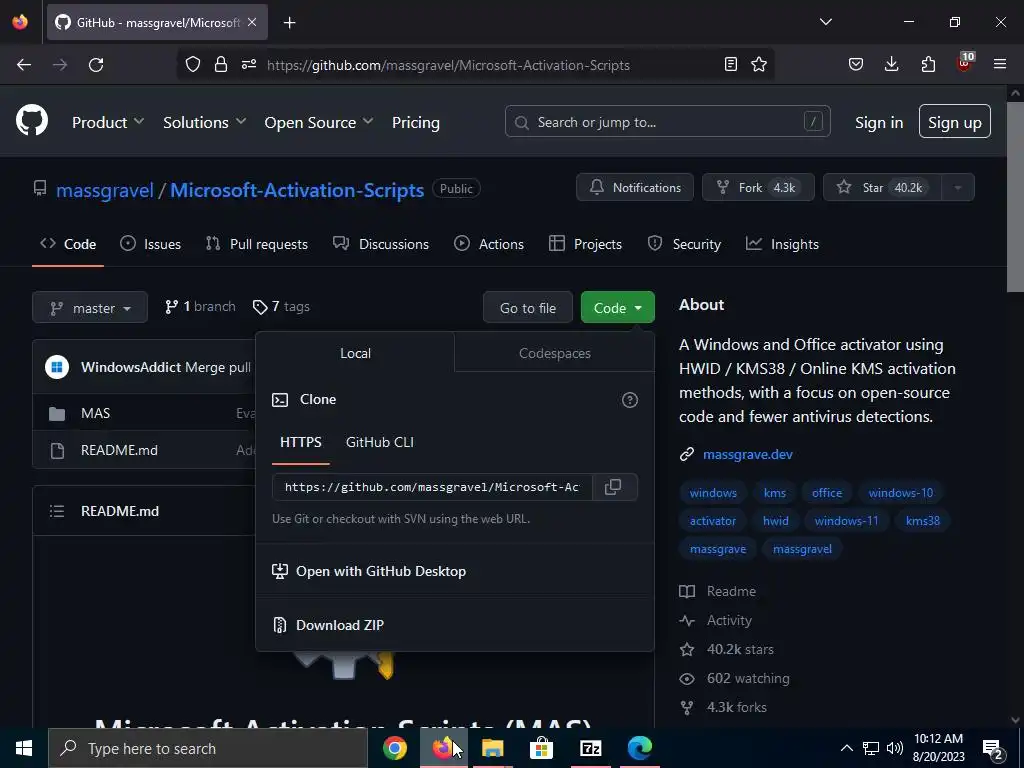Open the MAS folder
Screen dimensions: 1024x768
[95, 413]
